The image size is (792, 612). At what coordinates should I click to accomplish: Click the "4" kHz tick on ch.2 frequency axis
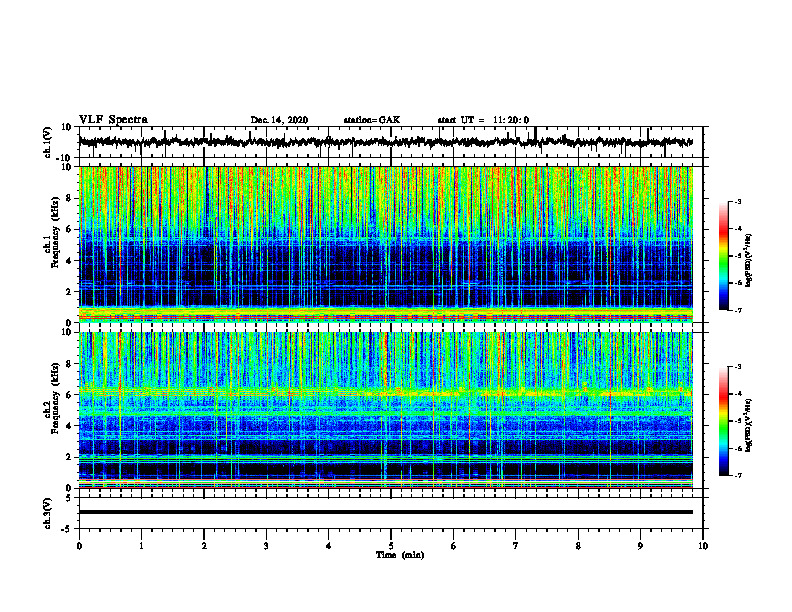[x=69, y=426]
